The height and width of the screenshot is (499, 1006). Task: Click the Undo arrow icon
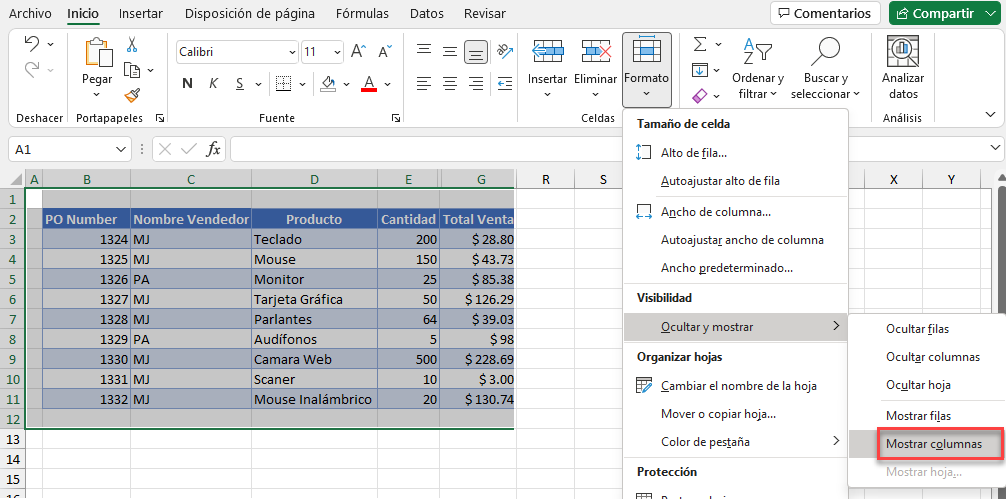click(x=32, y=44)
